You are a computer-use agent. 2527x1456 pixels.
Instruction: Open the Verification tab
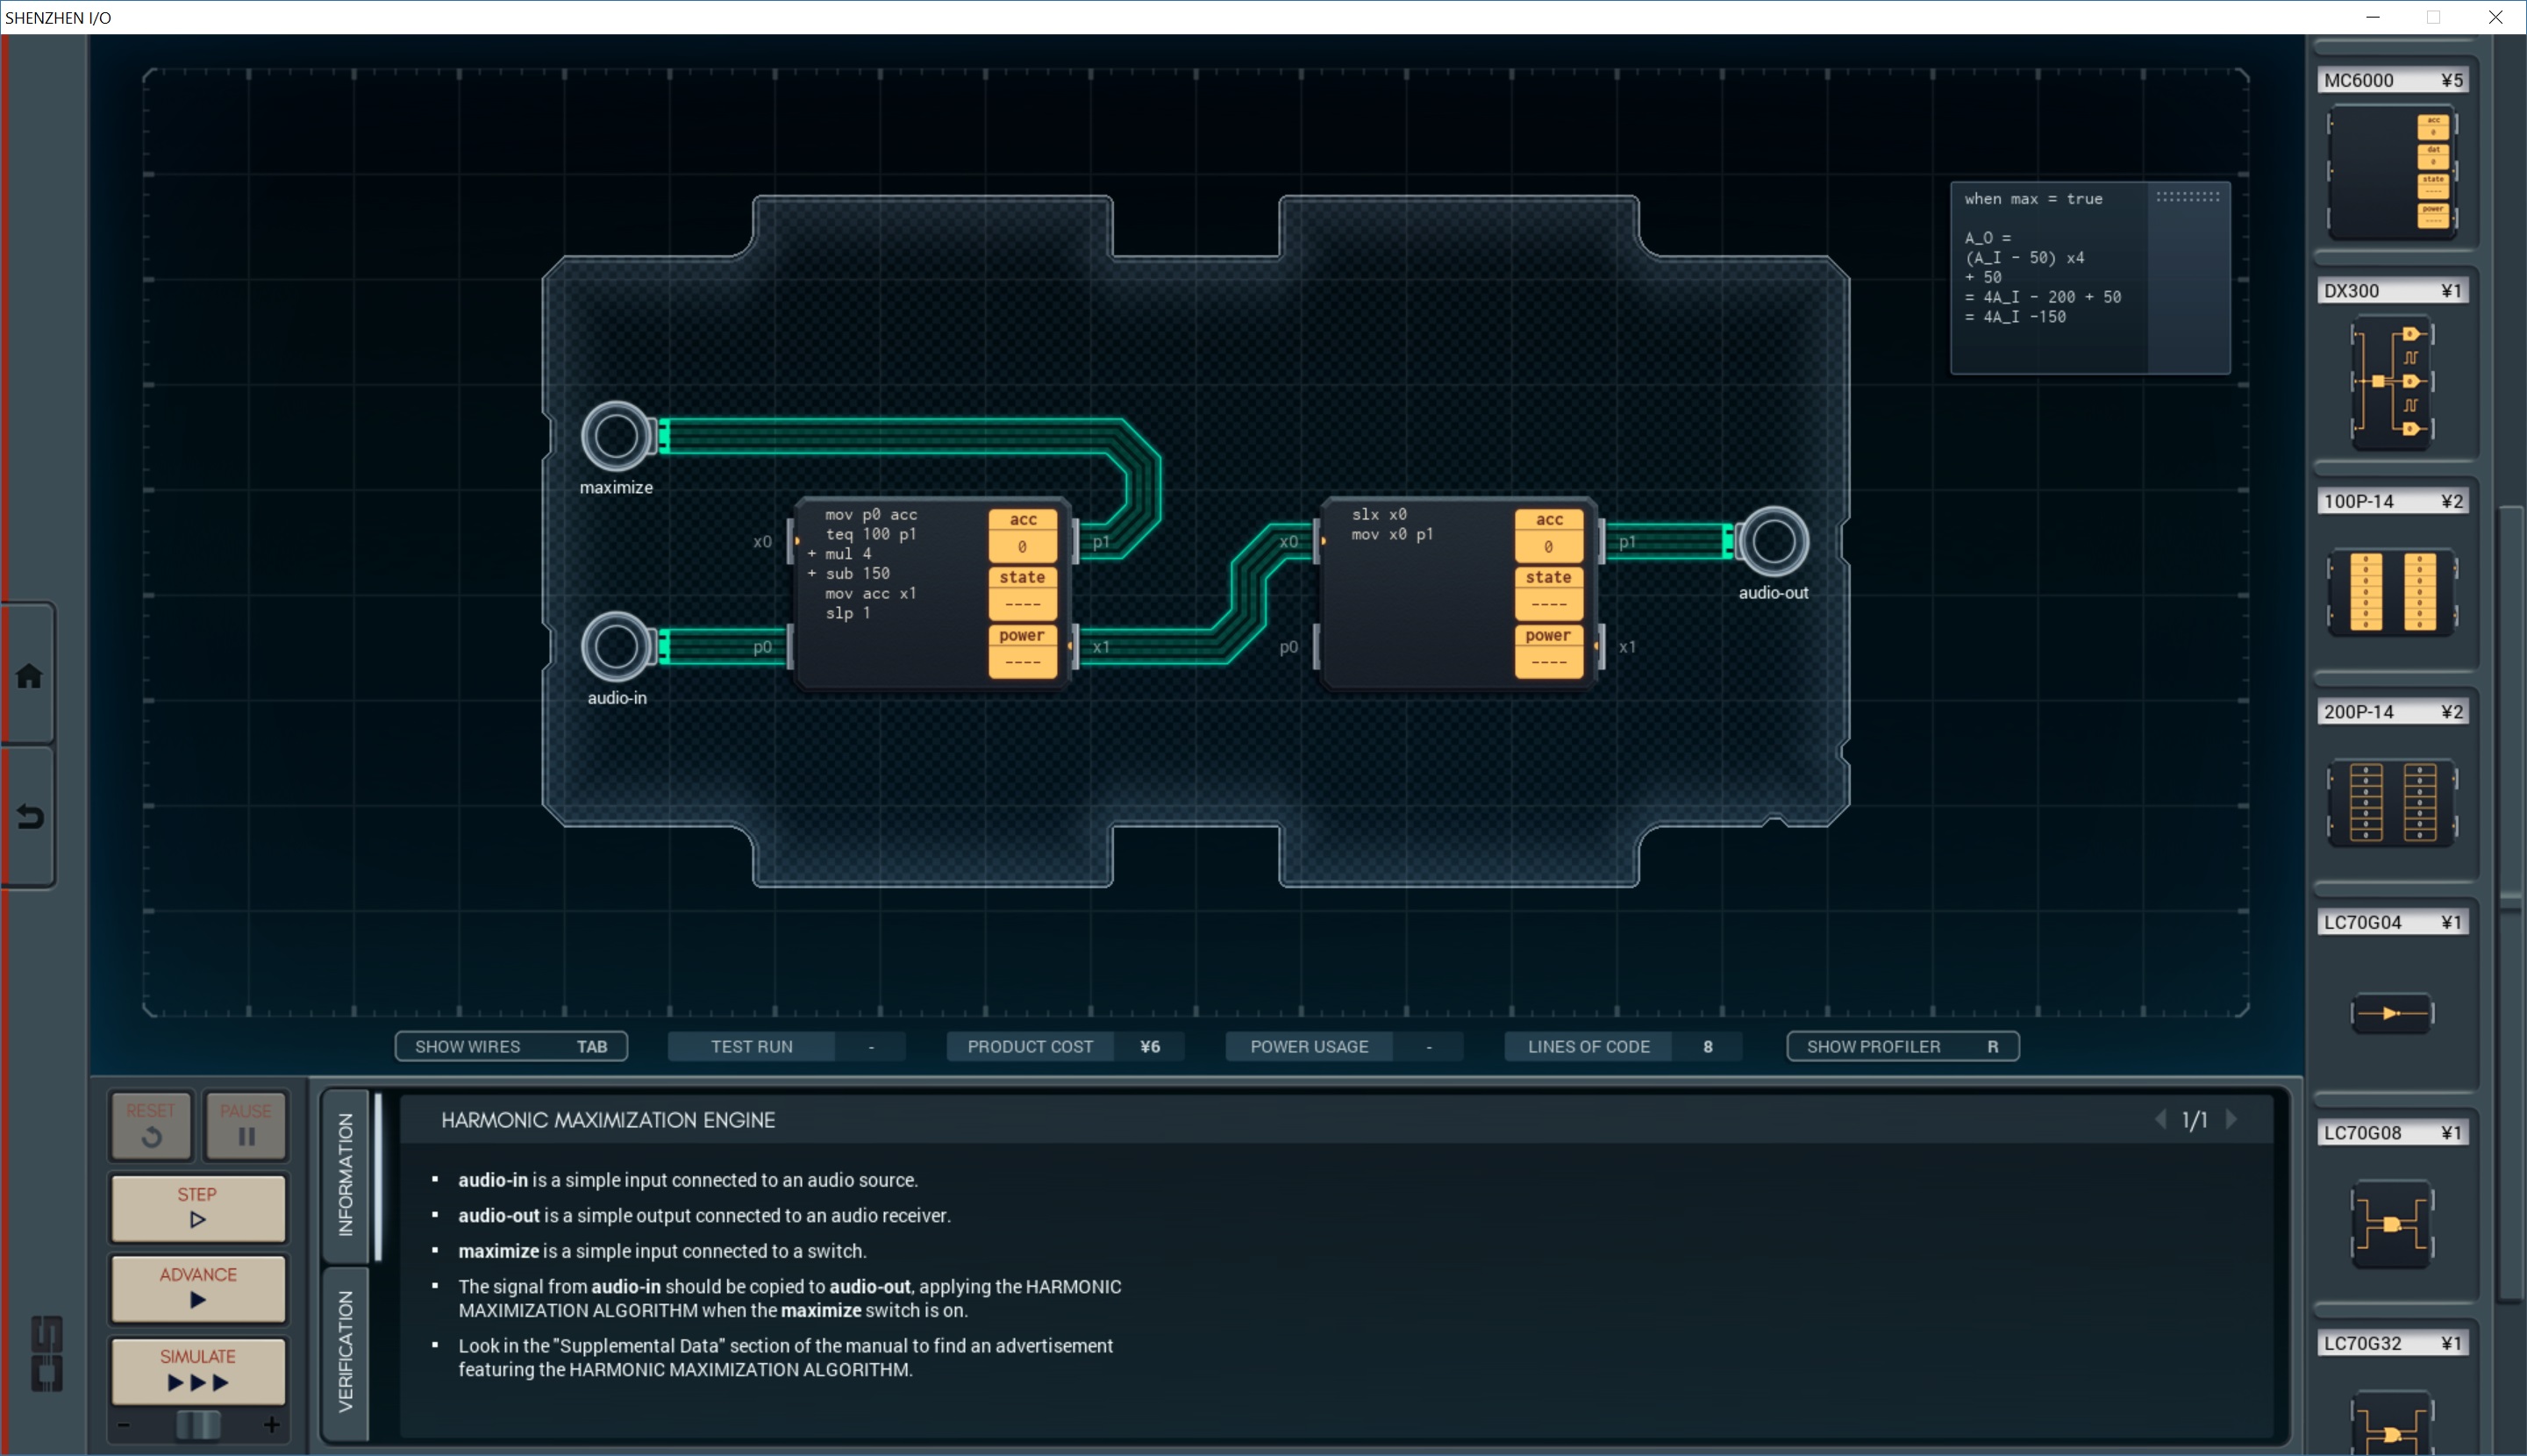(346, 1352)
